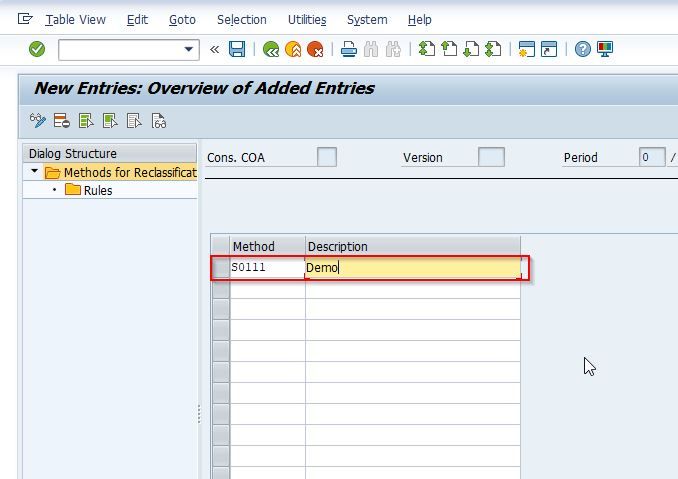Click the Delete row icon

(61, 121)
